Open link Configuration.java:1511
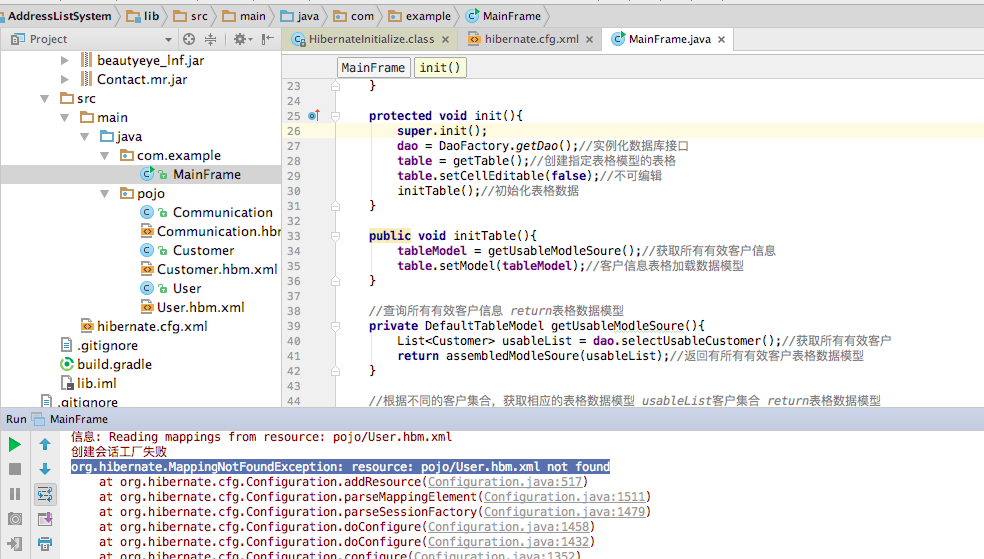984x559 pixels. coord(564,497)
